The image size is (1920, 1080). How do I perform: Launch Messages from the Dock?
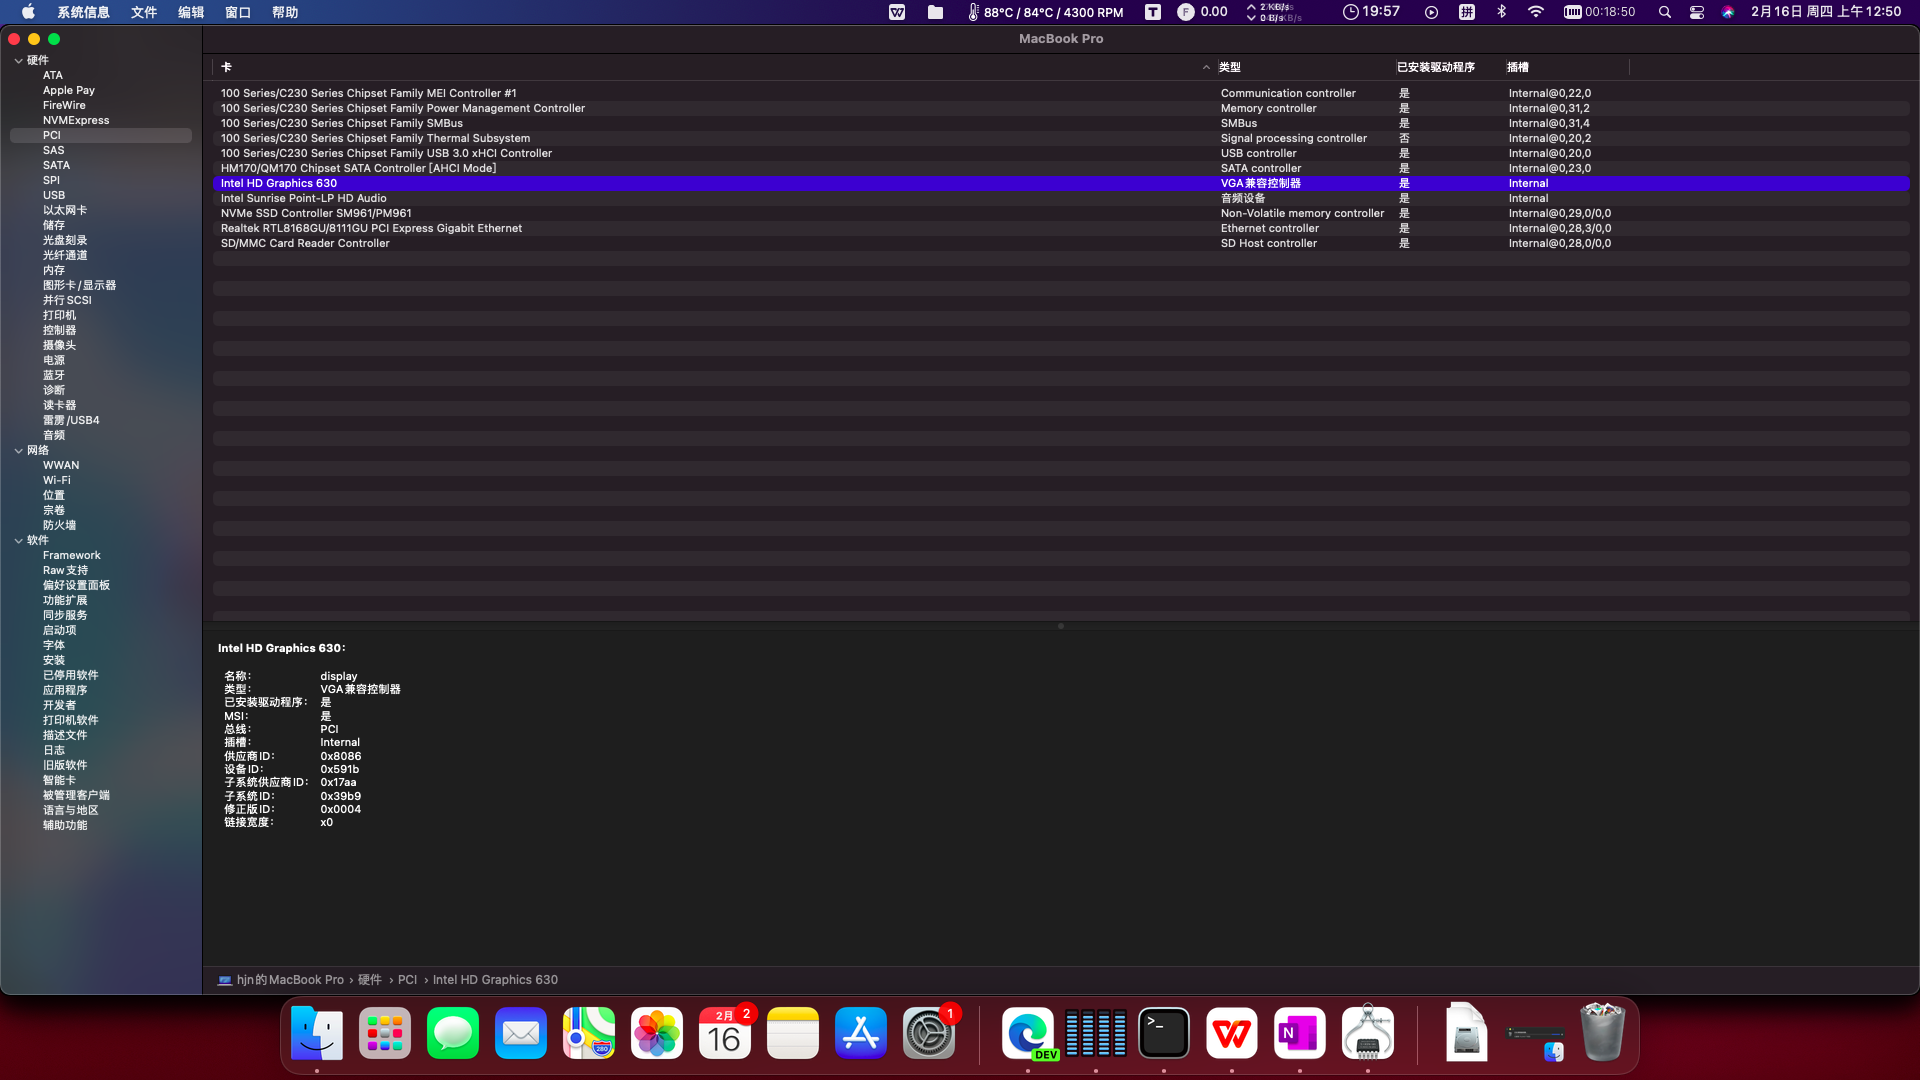point(453,1033)
